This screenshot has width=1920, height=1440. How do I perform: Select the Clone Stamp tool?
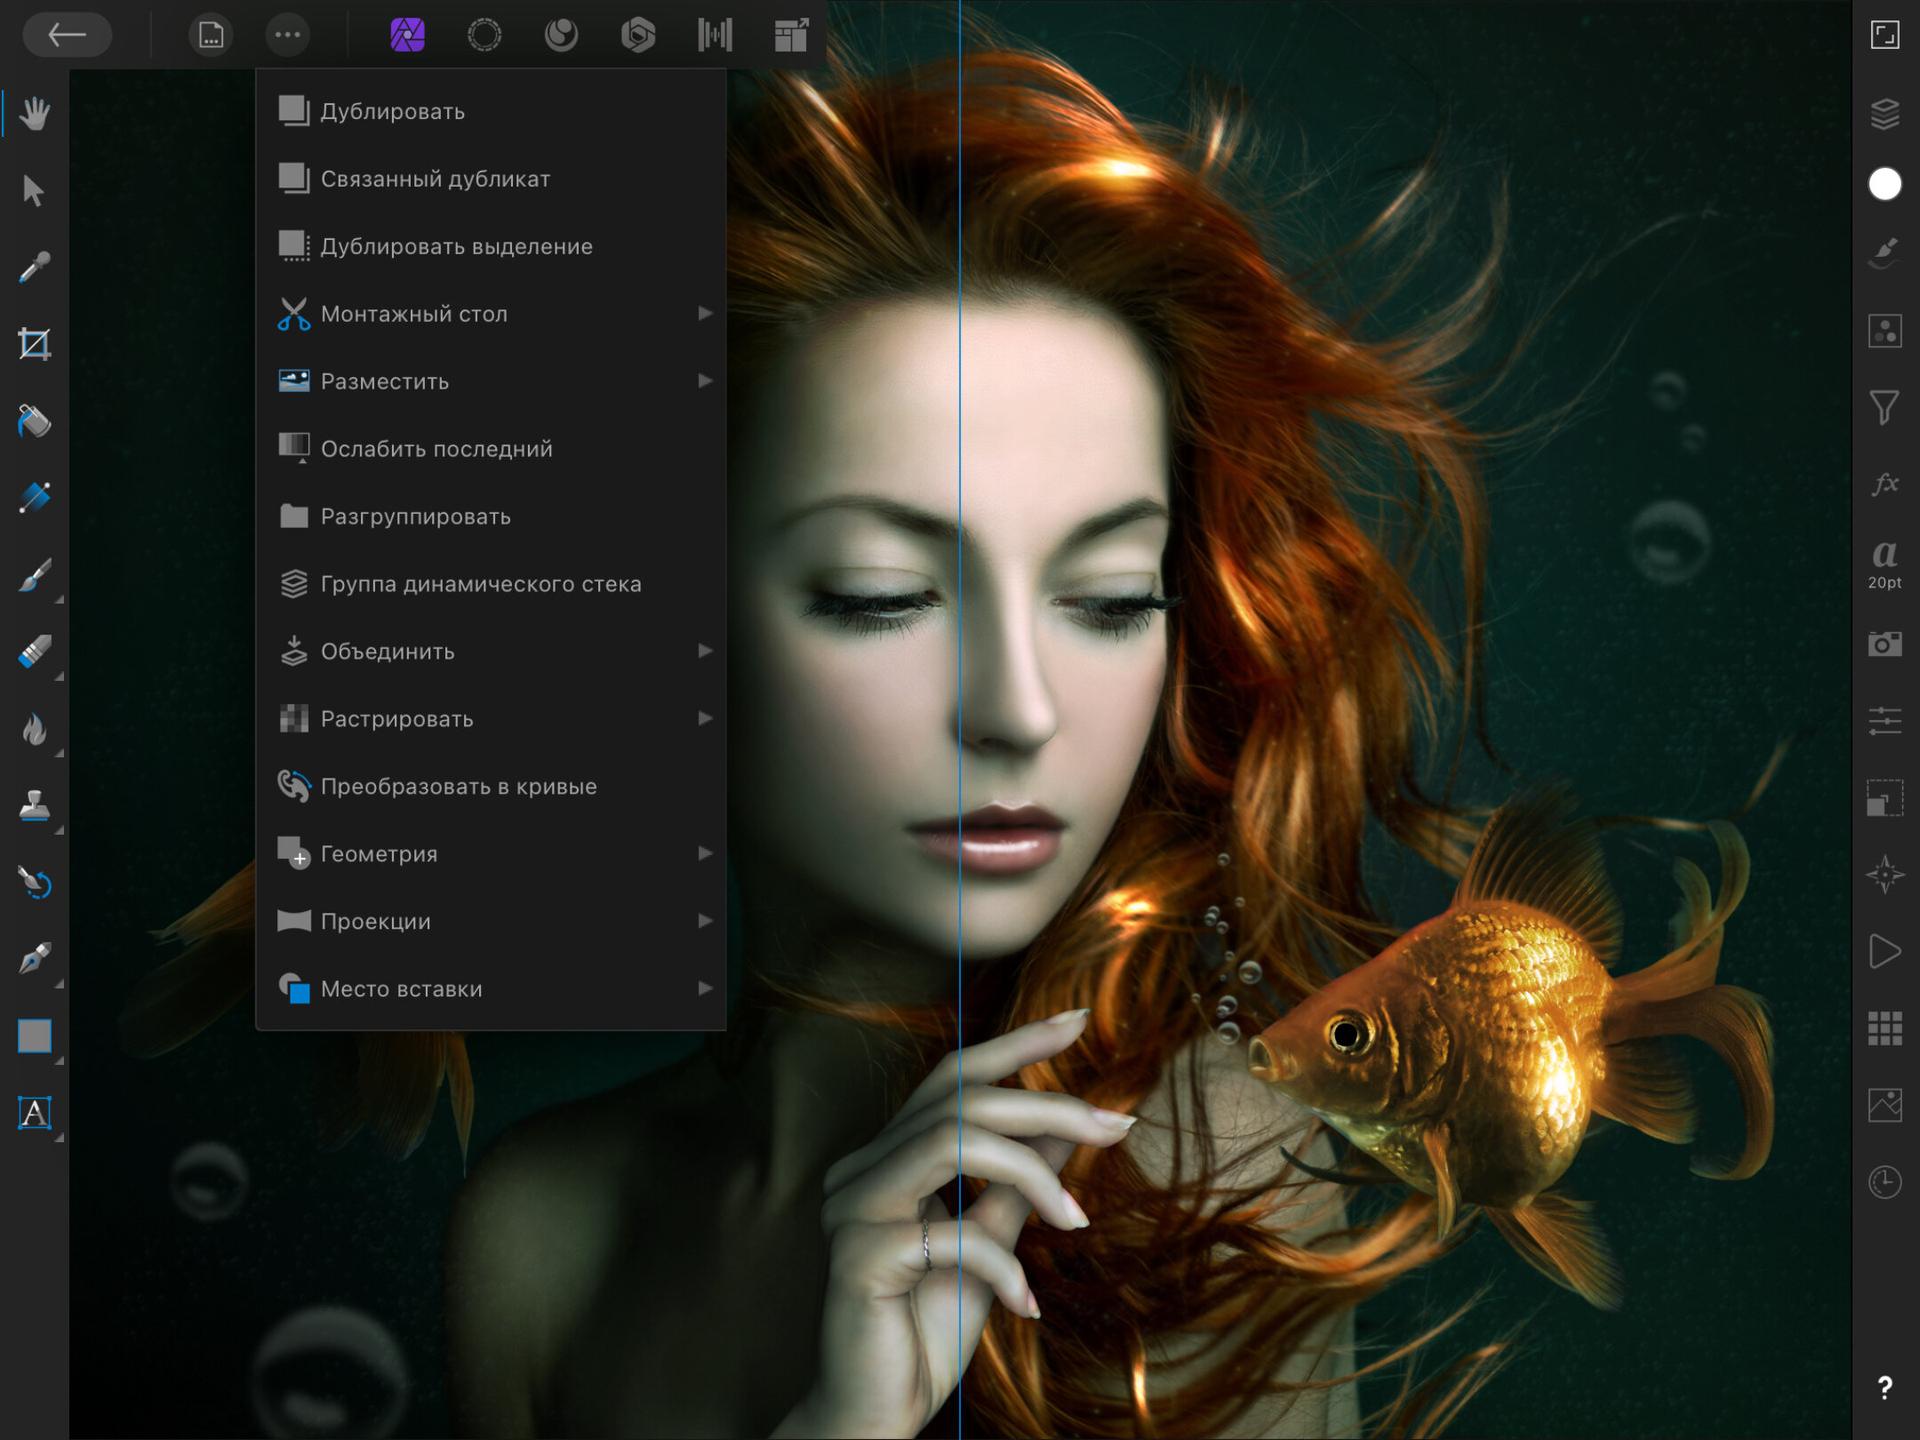click(x=35, y=806)
